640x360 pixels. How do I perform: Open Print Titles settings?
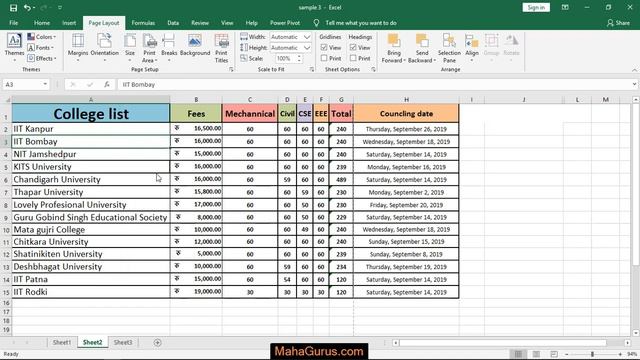(221, 48)
